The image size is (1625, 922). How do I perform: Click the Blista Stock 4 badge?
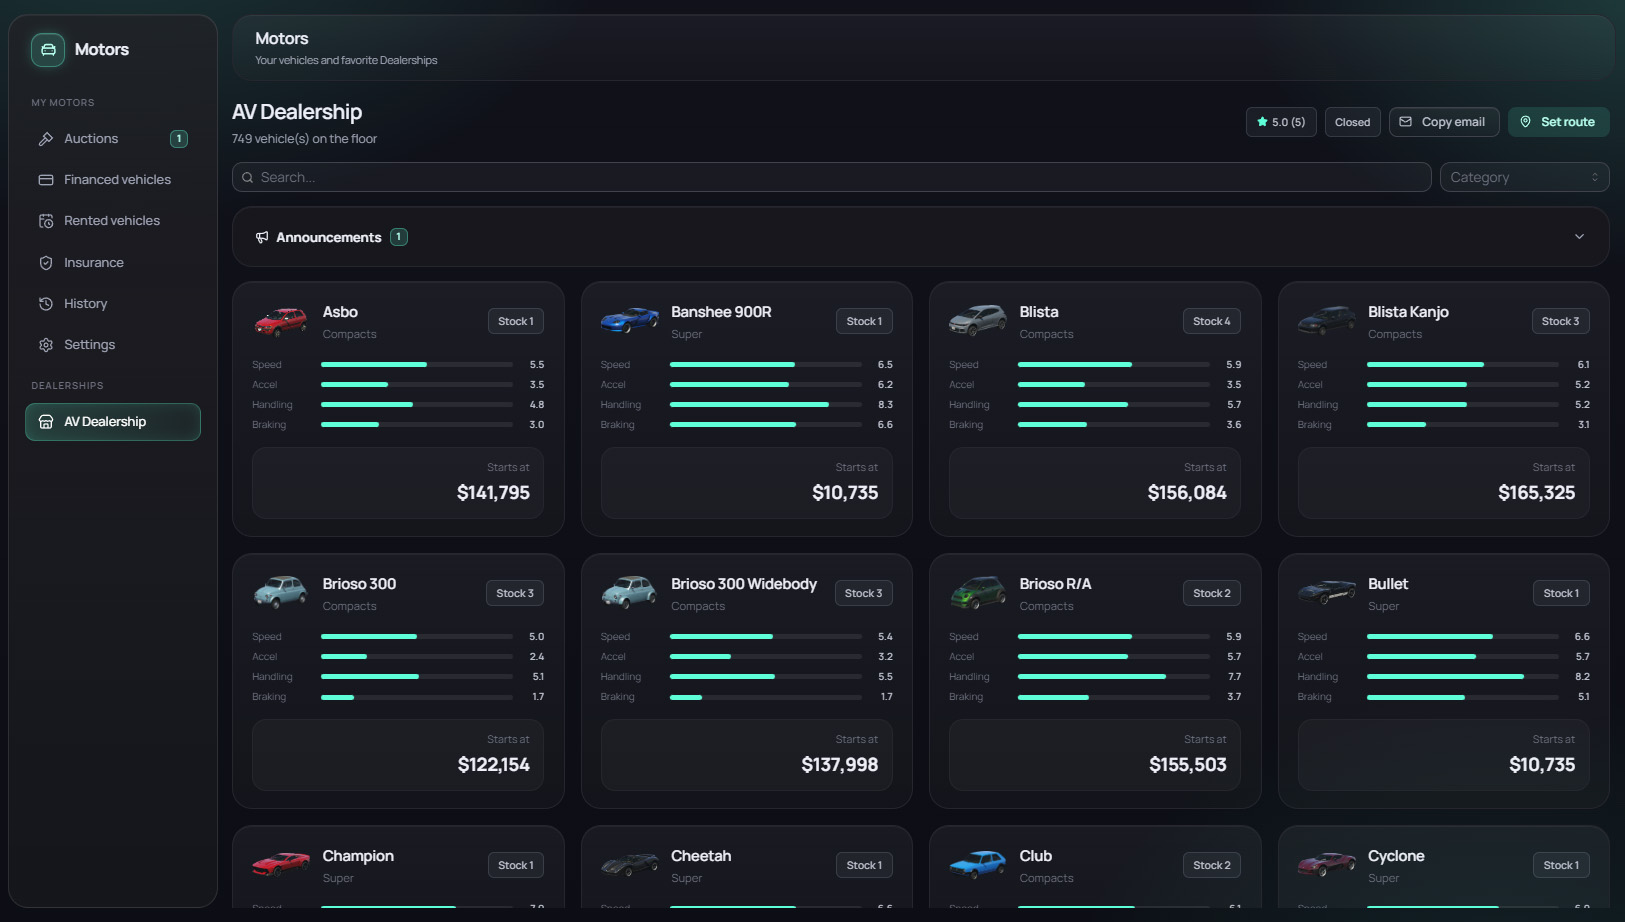pyautogui.click(x=1212, y=321)
